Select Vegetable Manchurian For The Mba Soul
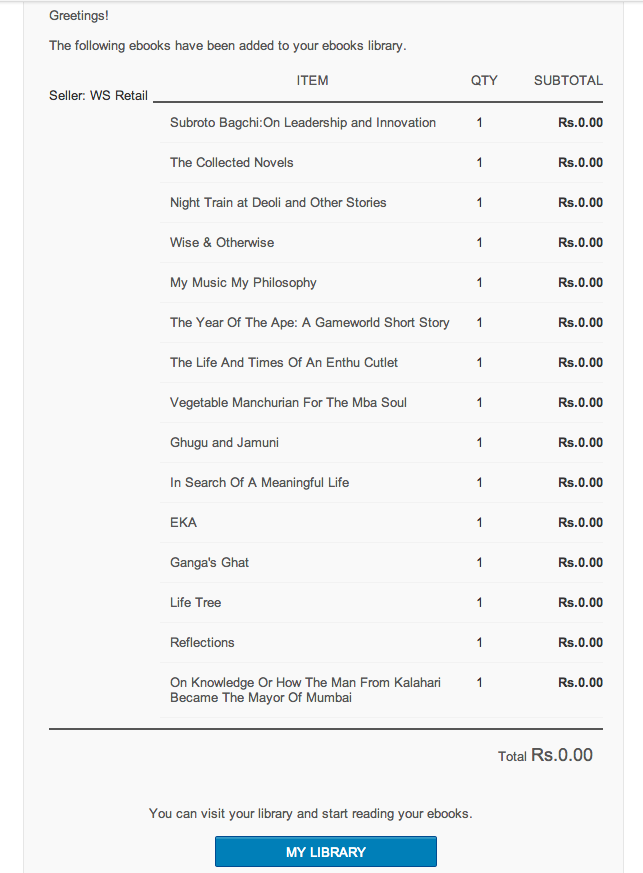 click(288, 403)
